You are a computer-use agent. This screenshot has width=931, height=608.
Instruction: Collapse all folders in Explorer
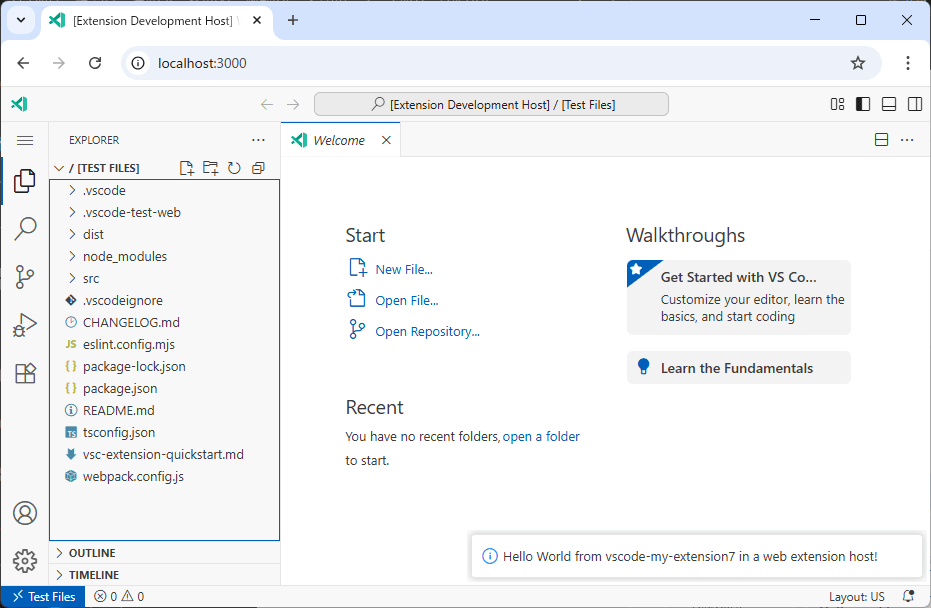point(258,168)
